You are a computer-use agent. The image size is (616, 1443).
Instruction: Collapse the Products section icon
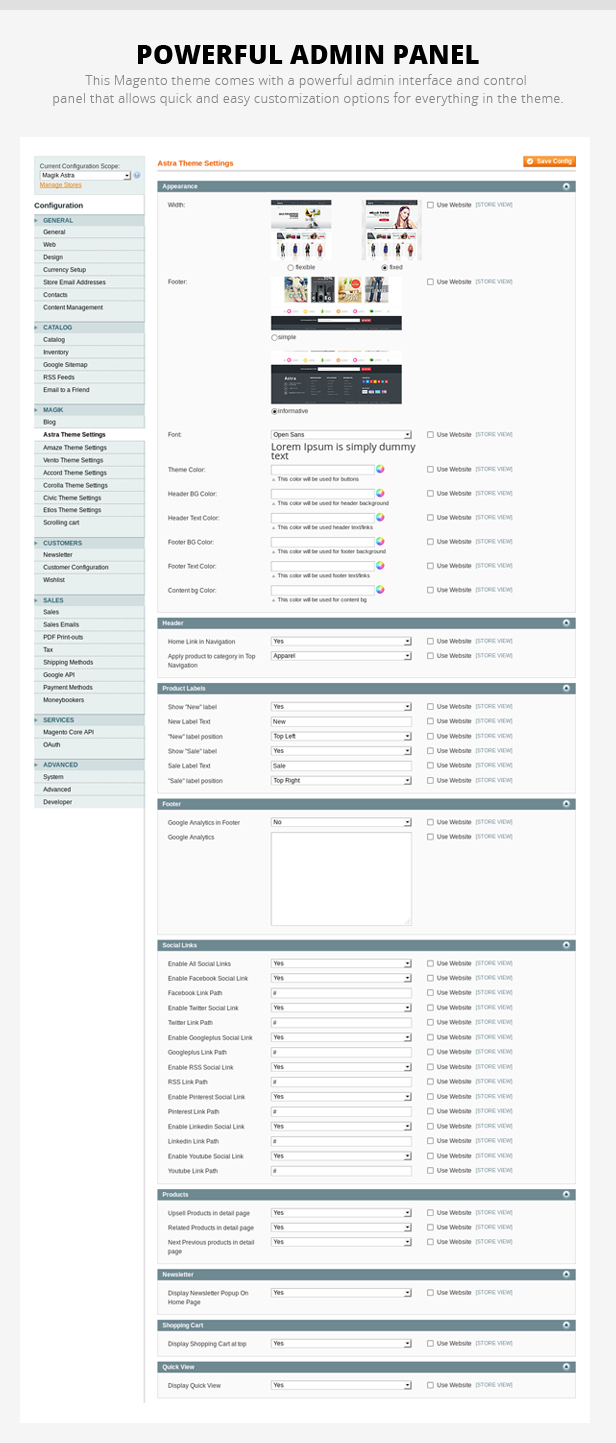(x=567, y=1194)
